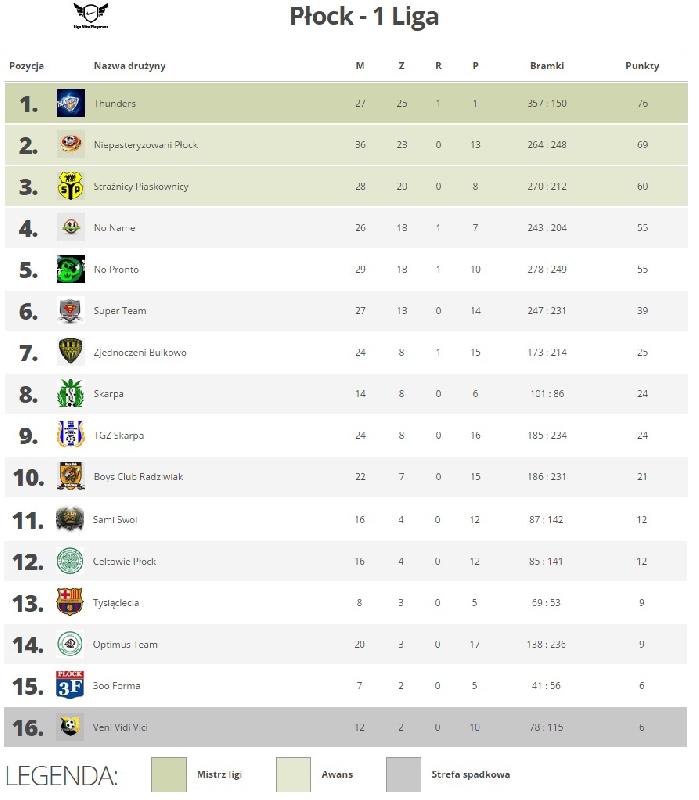The height and width of the screenshot is (800, 699).
Task: Click the Veni Vidi Vici team name
Action: pos(120,728)
